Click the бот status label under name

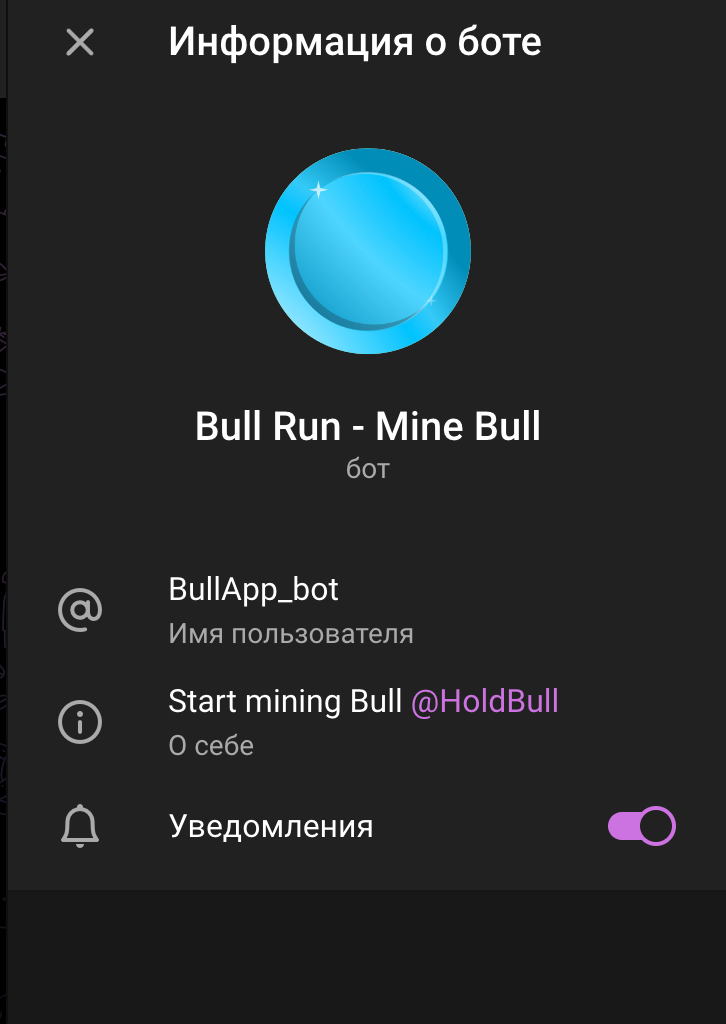pyautogui.click(x=368, y=469)
